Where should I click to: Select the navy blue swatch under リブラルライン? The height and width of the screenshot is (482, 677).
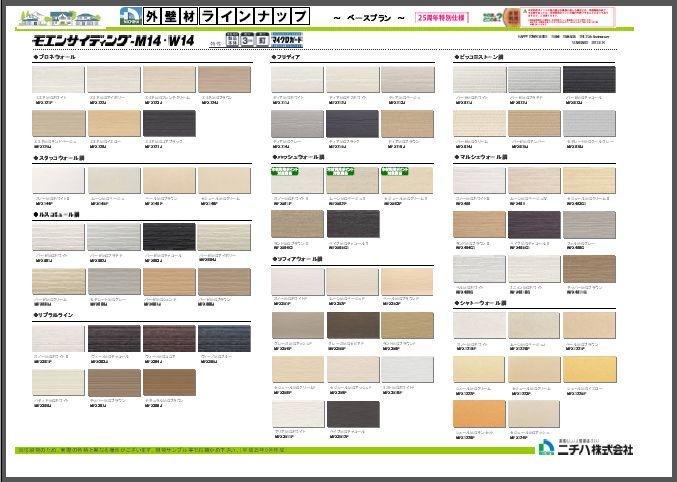point(224,339)
